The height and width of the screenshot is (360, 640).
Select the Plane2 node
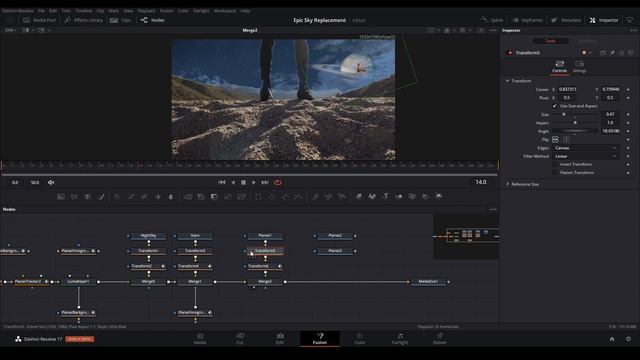click(335, 236)
